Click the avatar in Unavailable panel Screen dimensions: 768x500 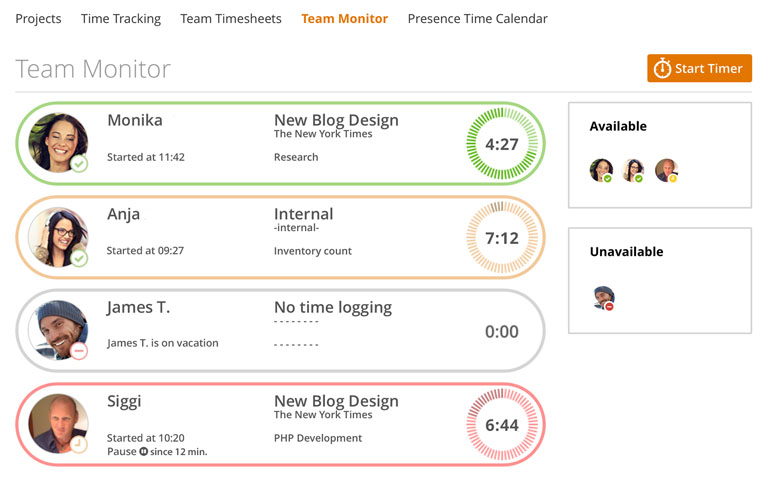(x=602, y=297)
